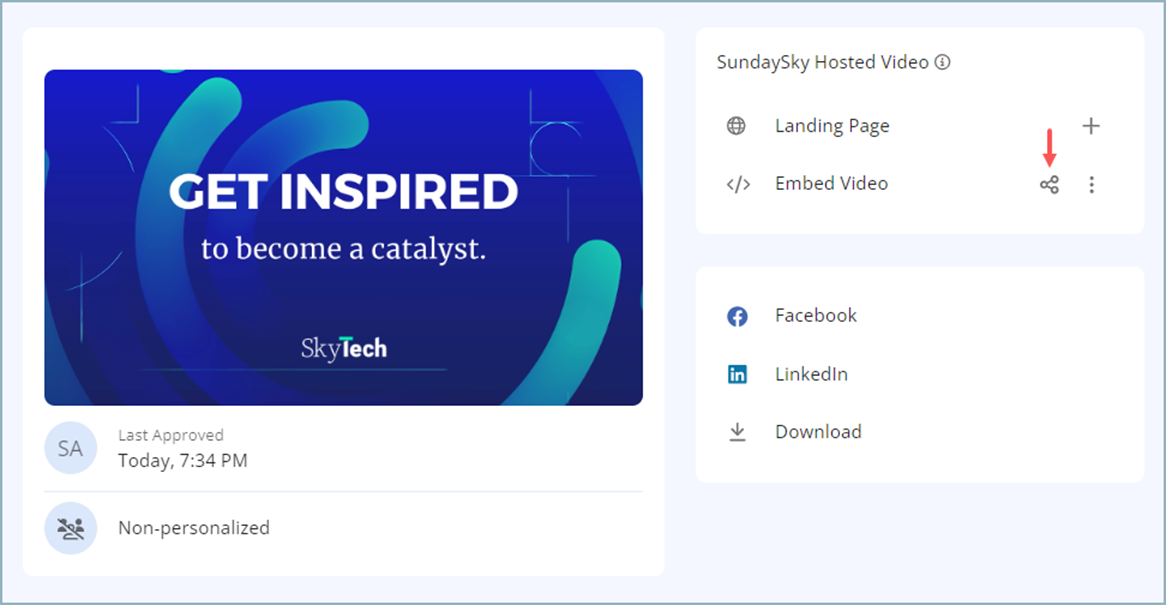Click the Non-personalized audience icon
1166x605 pixels.
[x=70, y=528]
